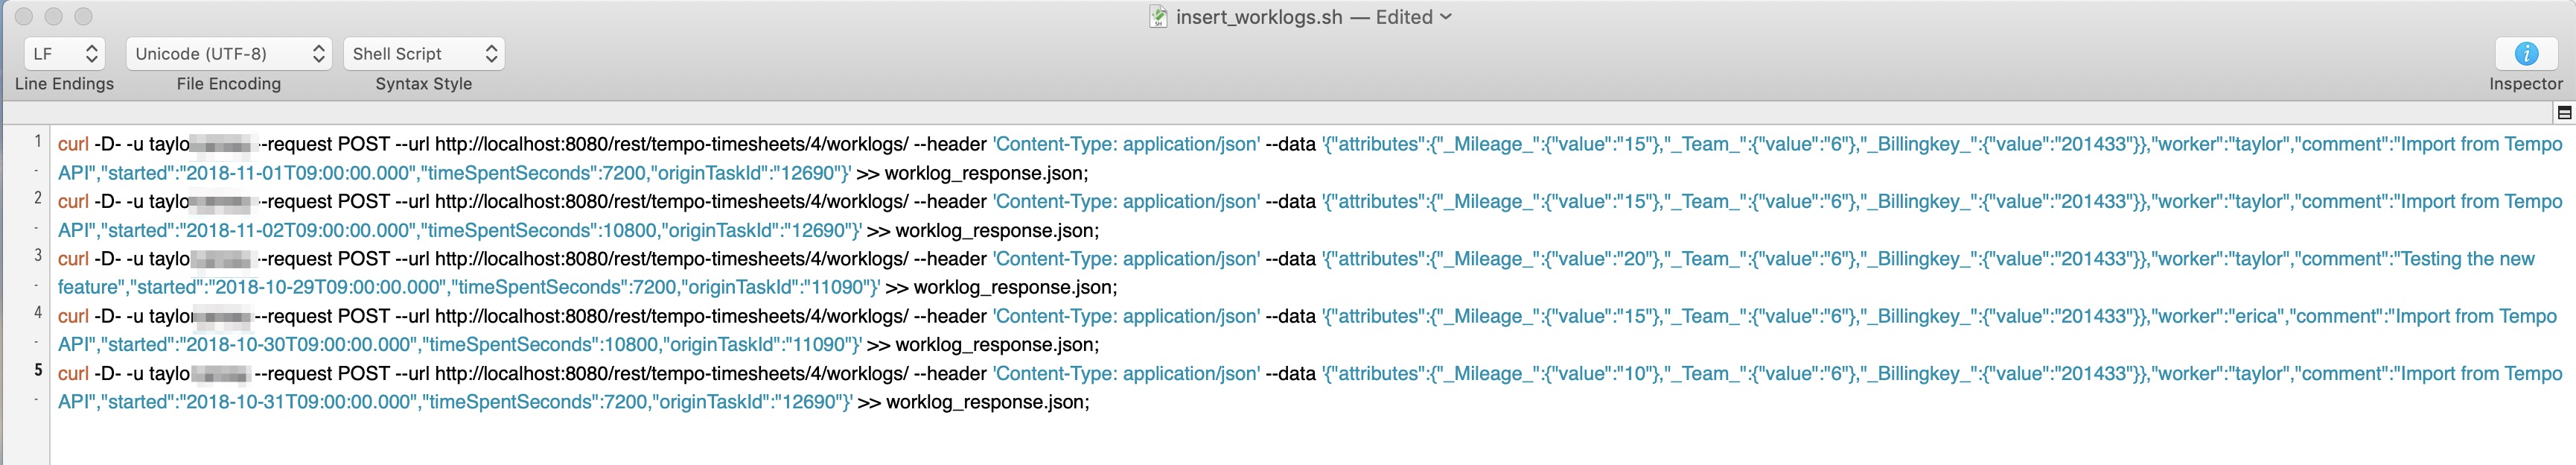This screenshot has width=2576, height=465.
Task: Select line number 2 in the gutter
Action: [x=38, y=198]
